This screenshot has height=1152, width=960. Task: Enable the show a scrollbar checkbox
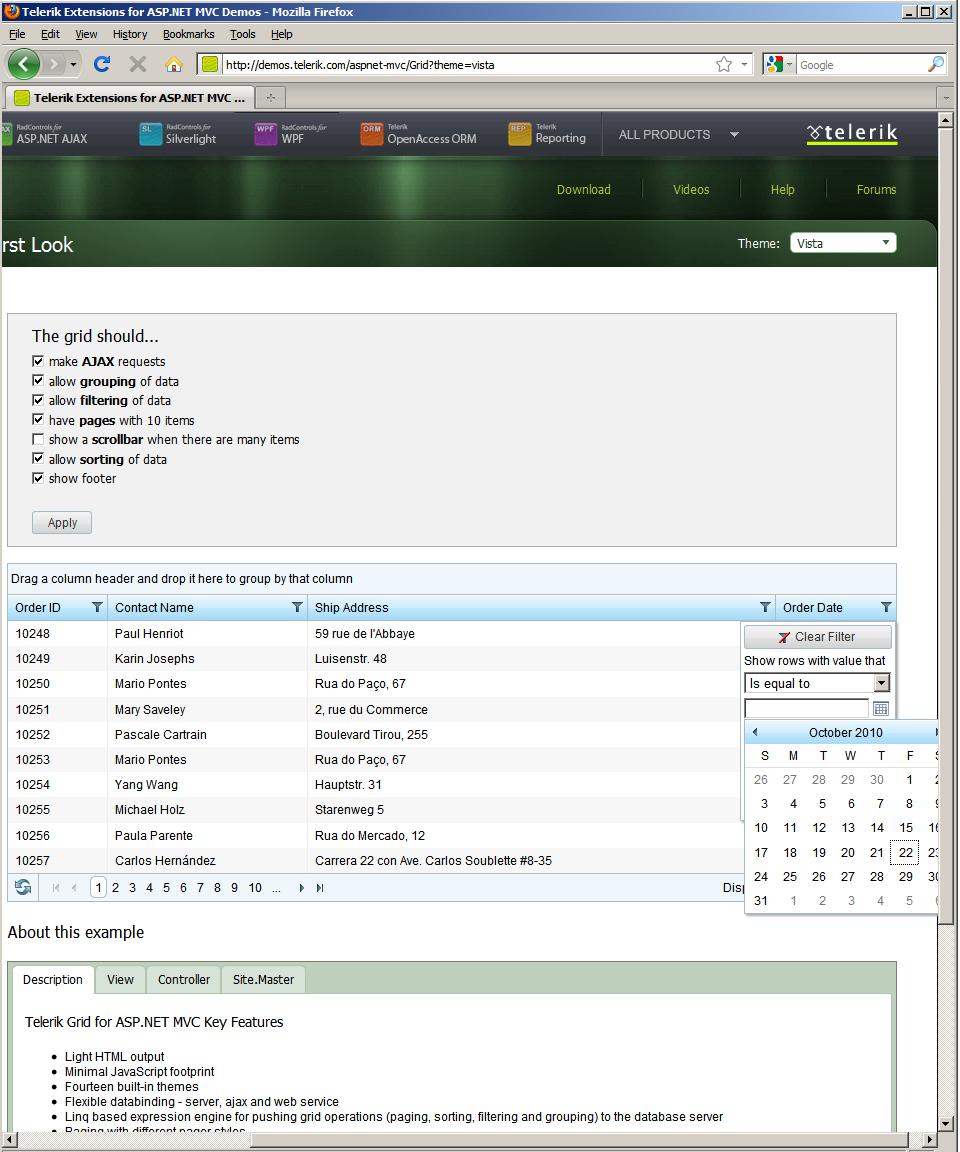coord(38,439)
